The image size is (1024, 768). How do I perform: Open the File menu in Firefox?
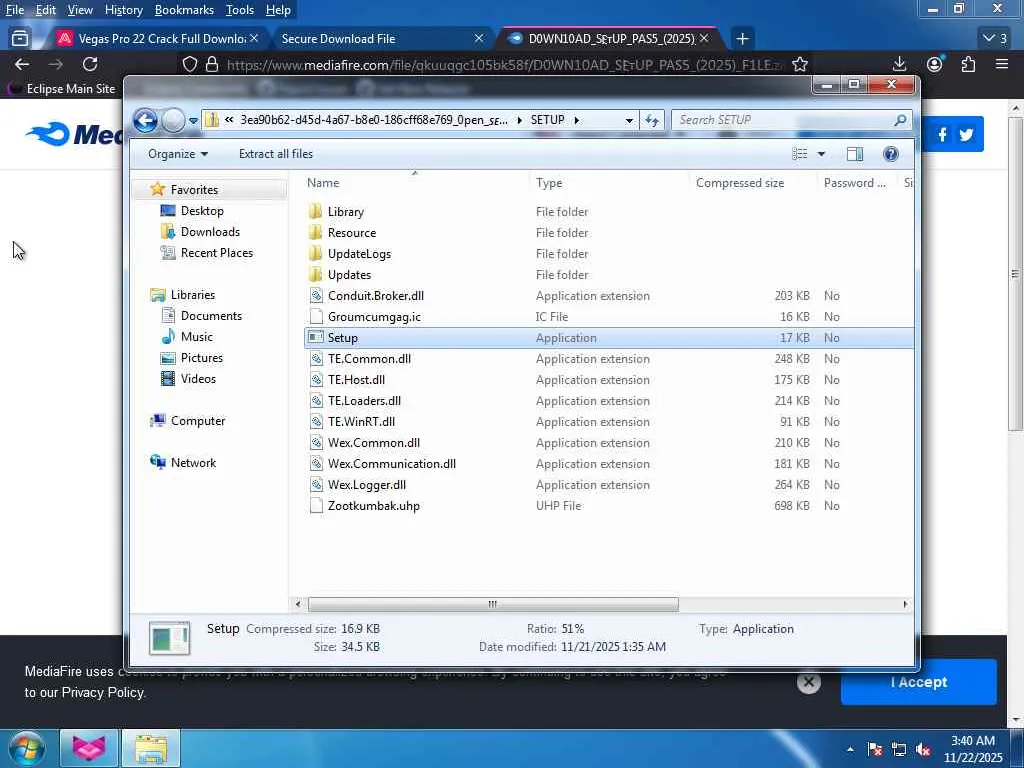click(15, 10)
